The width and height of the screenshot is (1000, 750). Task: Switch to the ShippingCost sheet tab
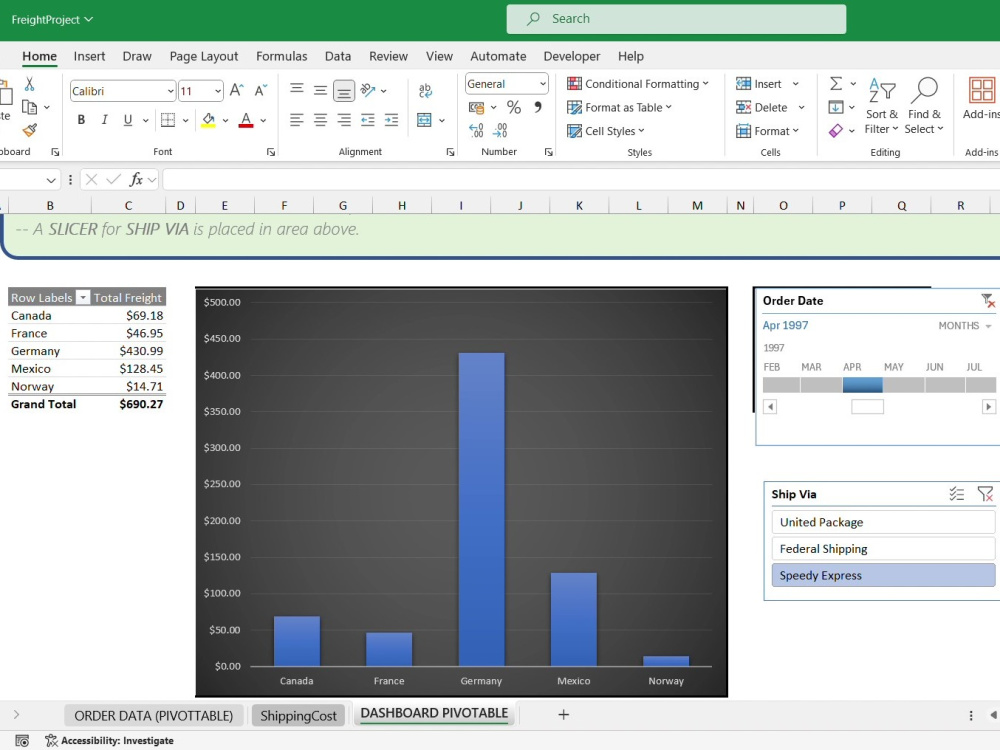pyautogui.click(x=298, y=716)
